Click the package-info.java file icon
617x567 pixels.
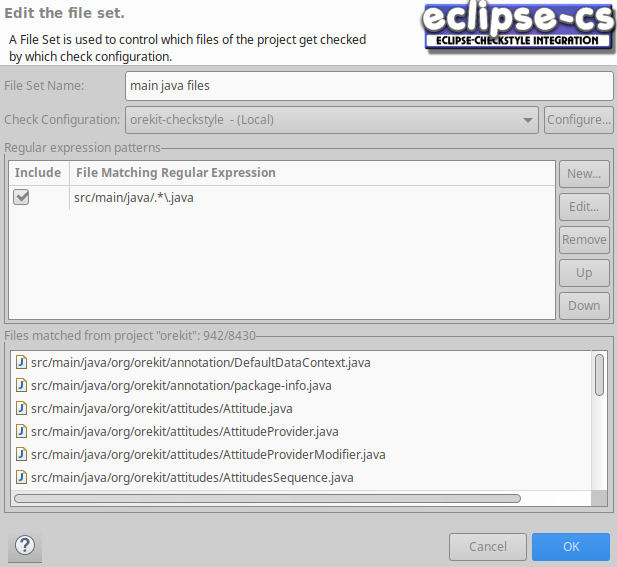click(21, 385)
